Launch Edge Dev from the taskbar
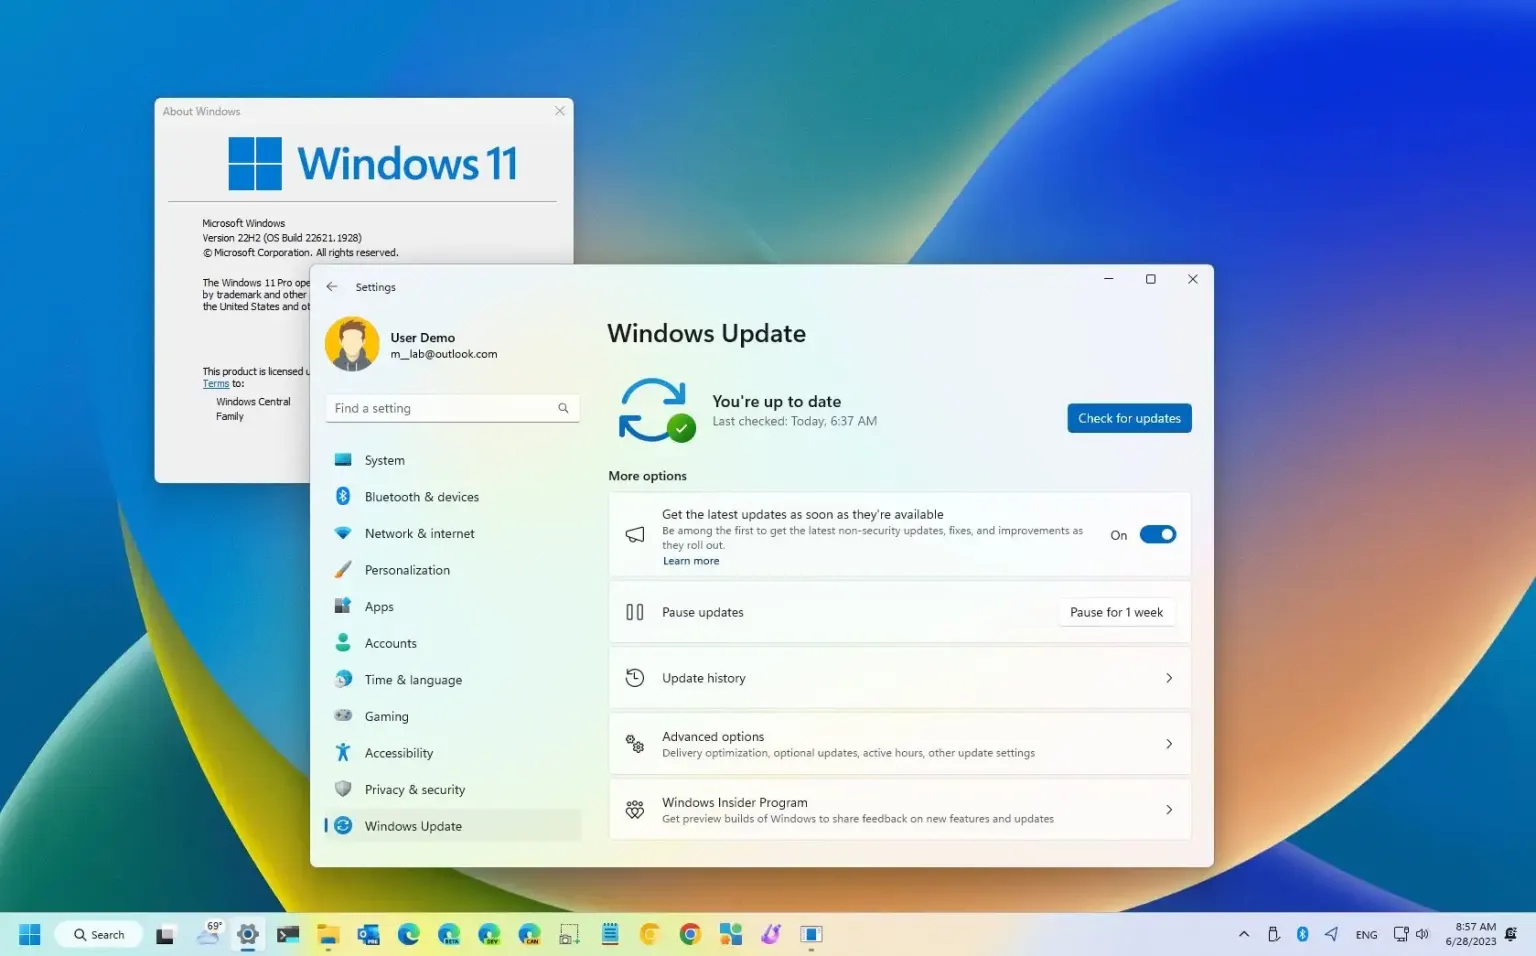Image resolution: width=1536 pixels, height=956 pixels. pyautogui.click(x=489, y=935)
